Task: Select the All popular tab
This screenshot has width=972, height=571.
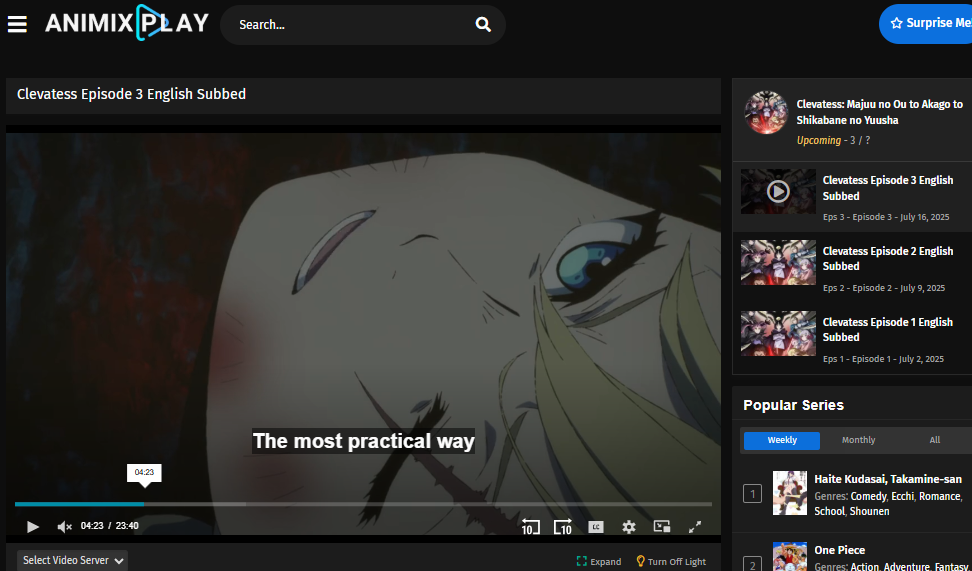Action: [x=935, y=440]
